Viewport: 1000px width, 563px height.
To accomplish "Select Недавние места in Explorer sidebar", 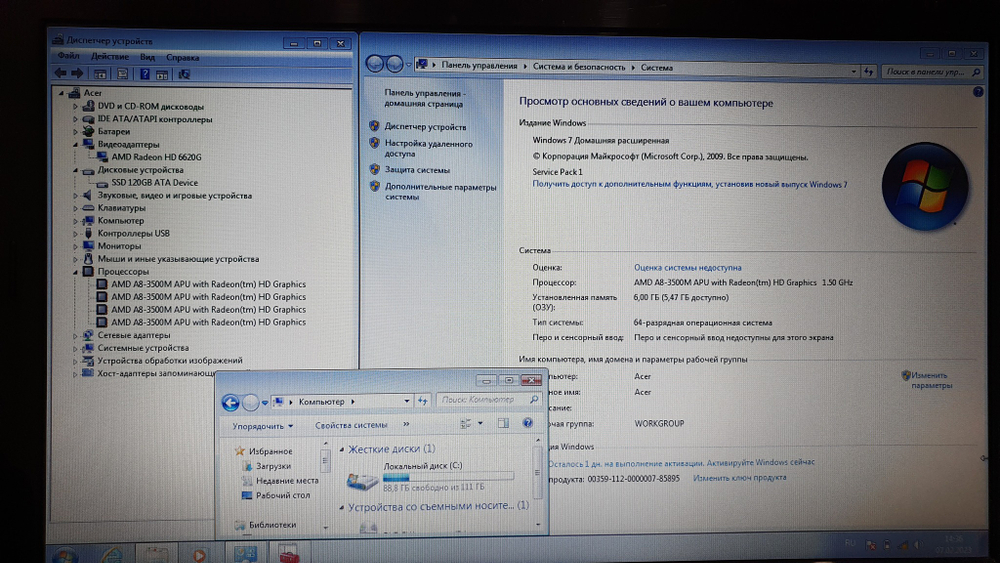I will click(x=287, y=481).
